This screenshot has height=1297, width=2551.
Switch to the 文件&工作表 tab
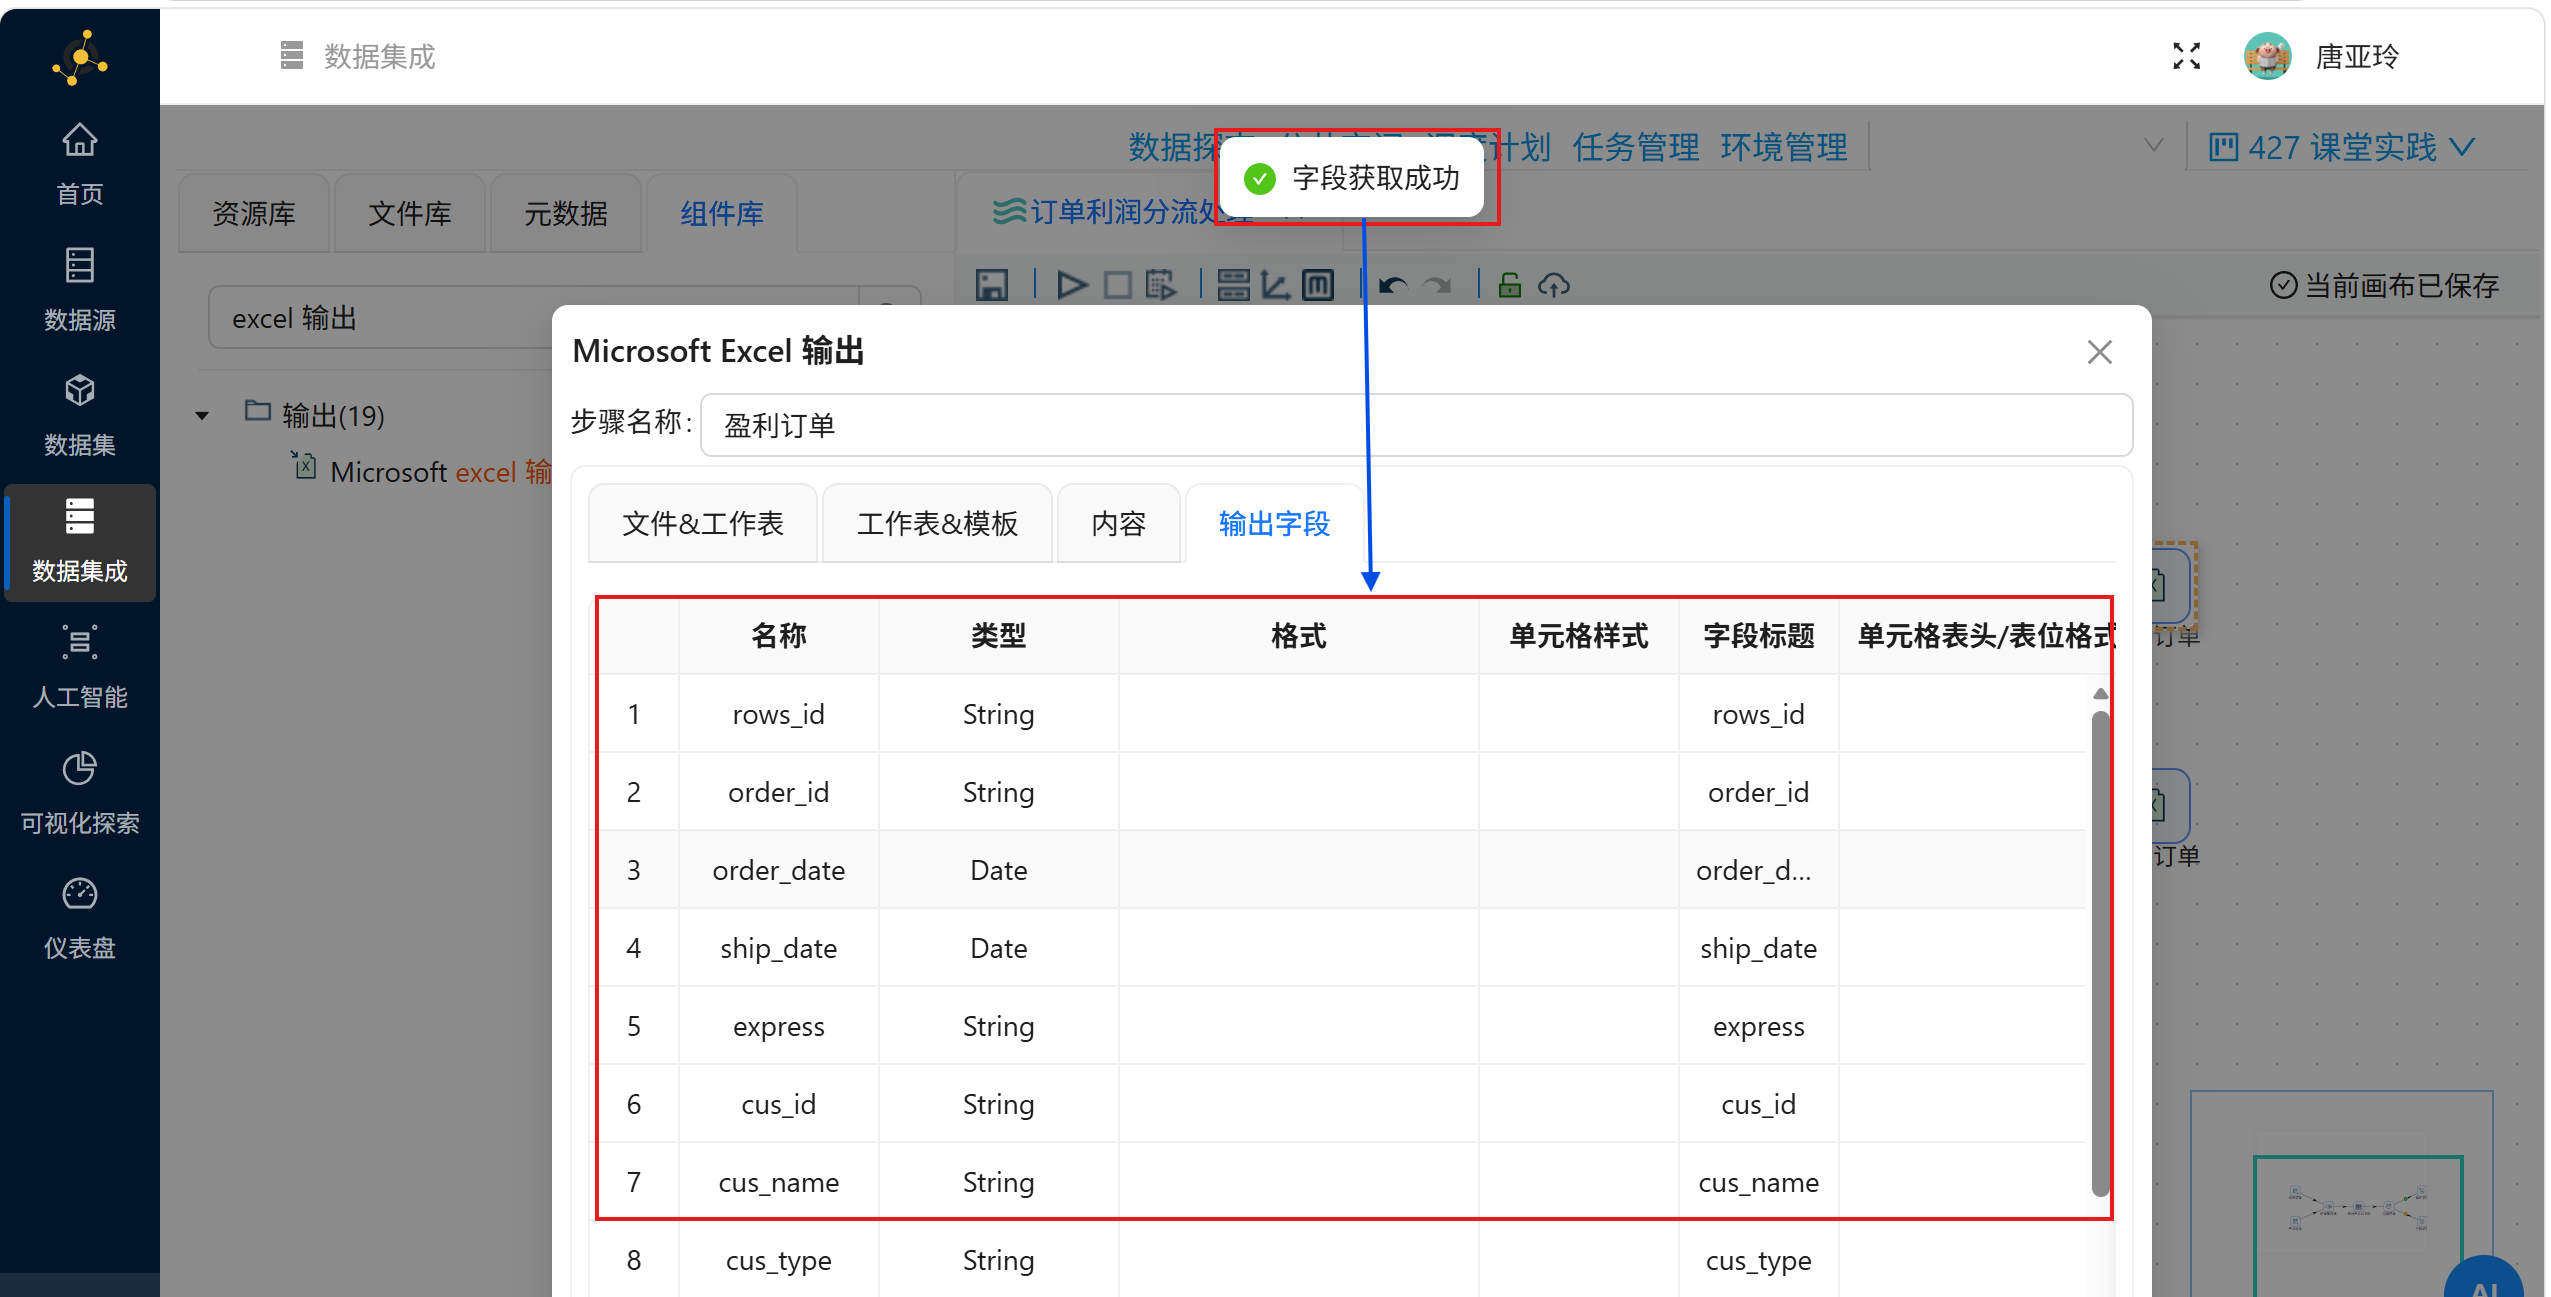tap(702, 524)
